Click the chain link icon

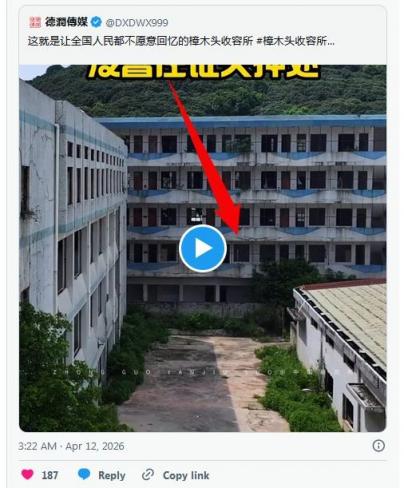click(148, 474)
